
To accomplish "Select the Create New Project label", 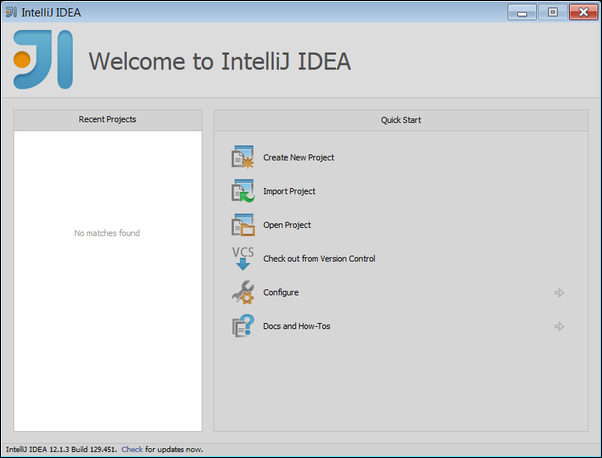I will (x=298, y=157).
